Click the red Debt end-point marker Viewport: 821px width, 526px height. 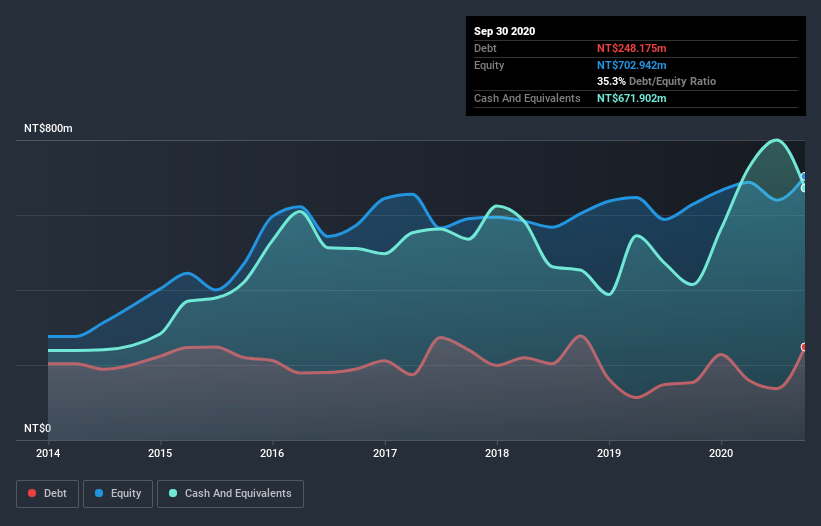[x=804, y=347]
